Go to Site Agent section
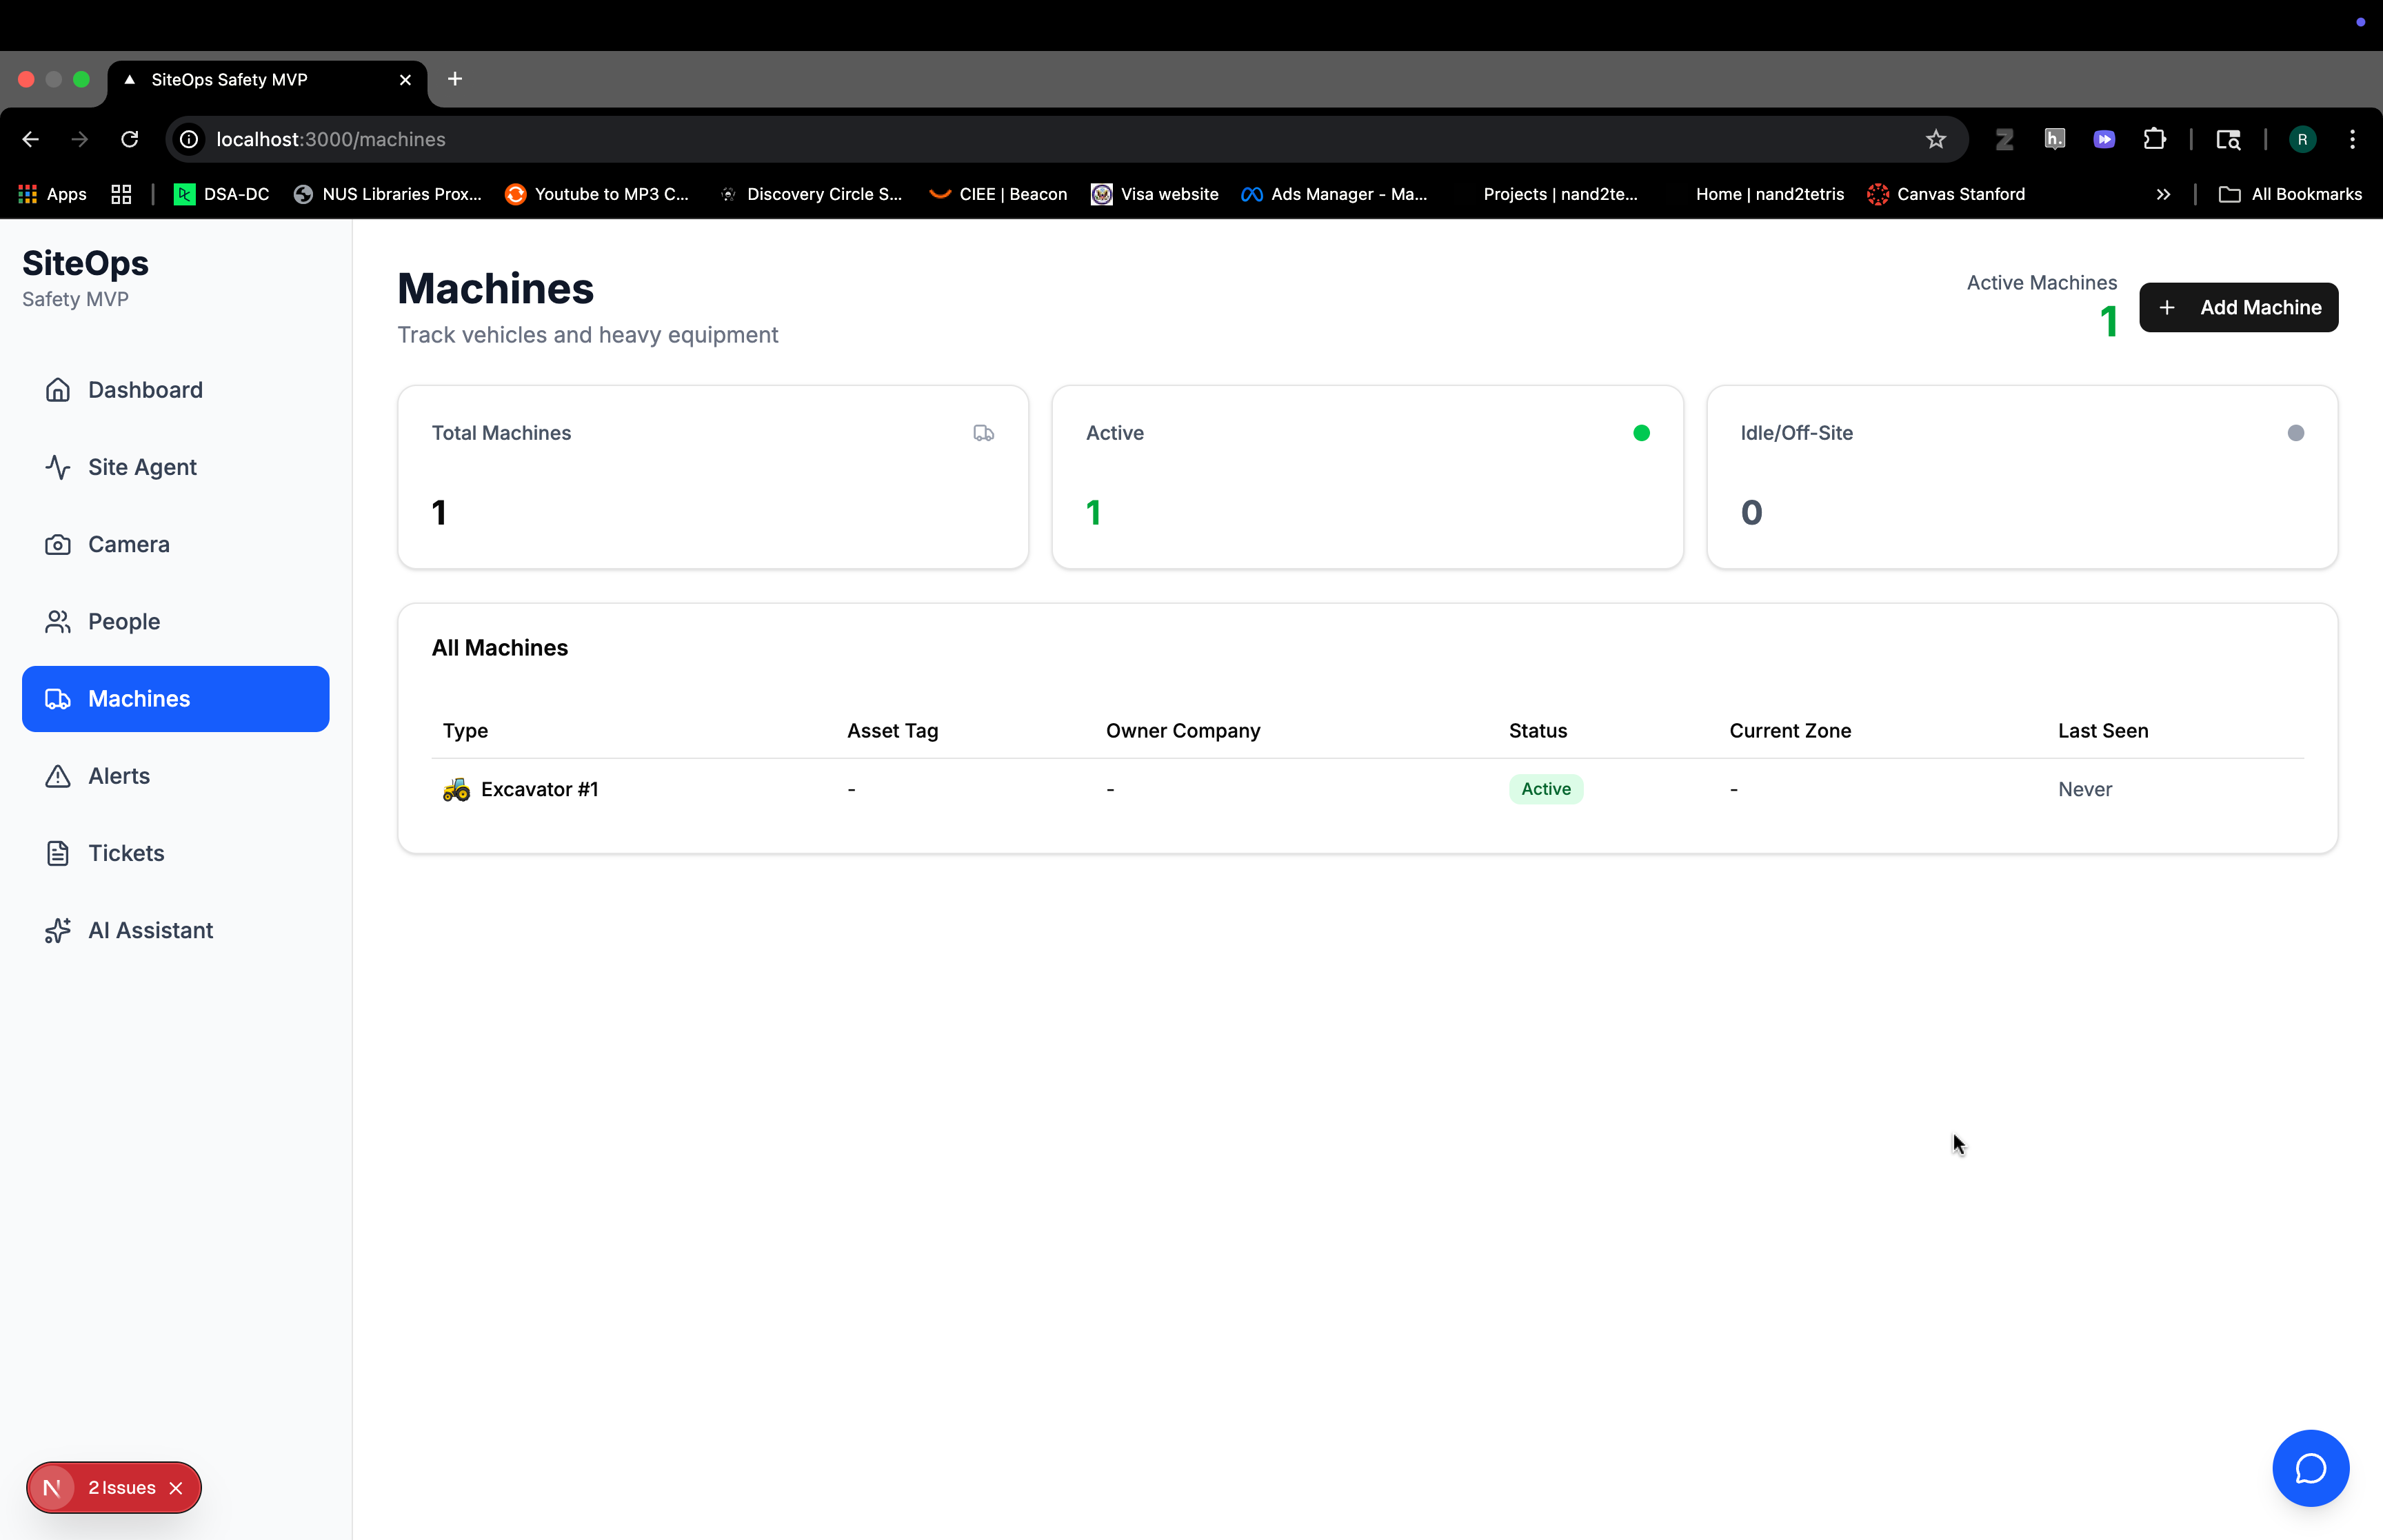The width and height of the screenshot is (2383, 1540). 142,467
